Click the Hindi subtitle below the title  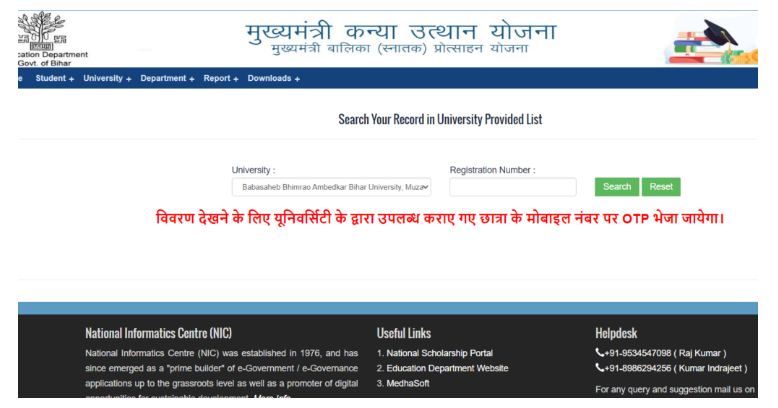click(399, 49)
